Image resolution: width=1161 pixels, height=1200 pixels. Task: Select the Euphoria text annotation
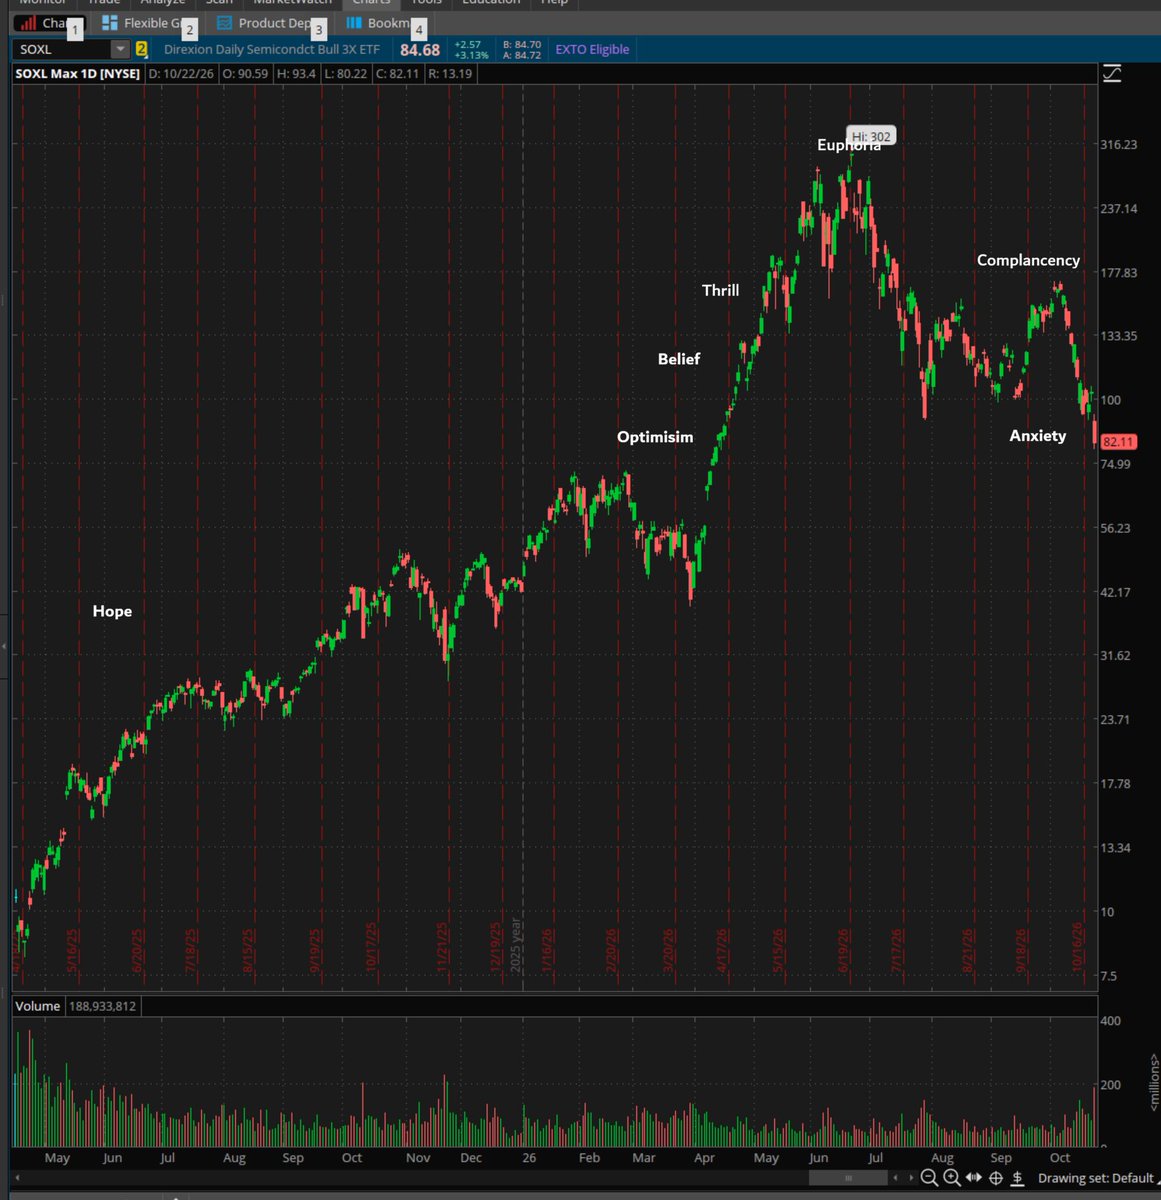pyautogui.click(x=849, y=145)
